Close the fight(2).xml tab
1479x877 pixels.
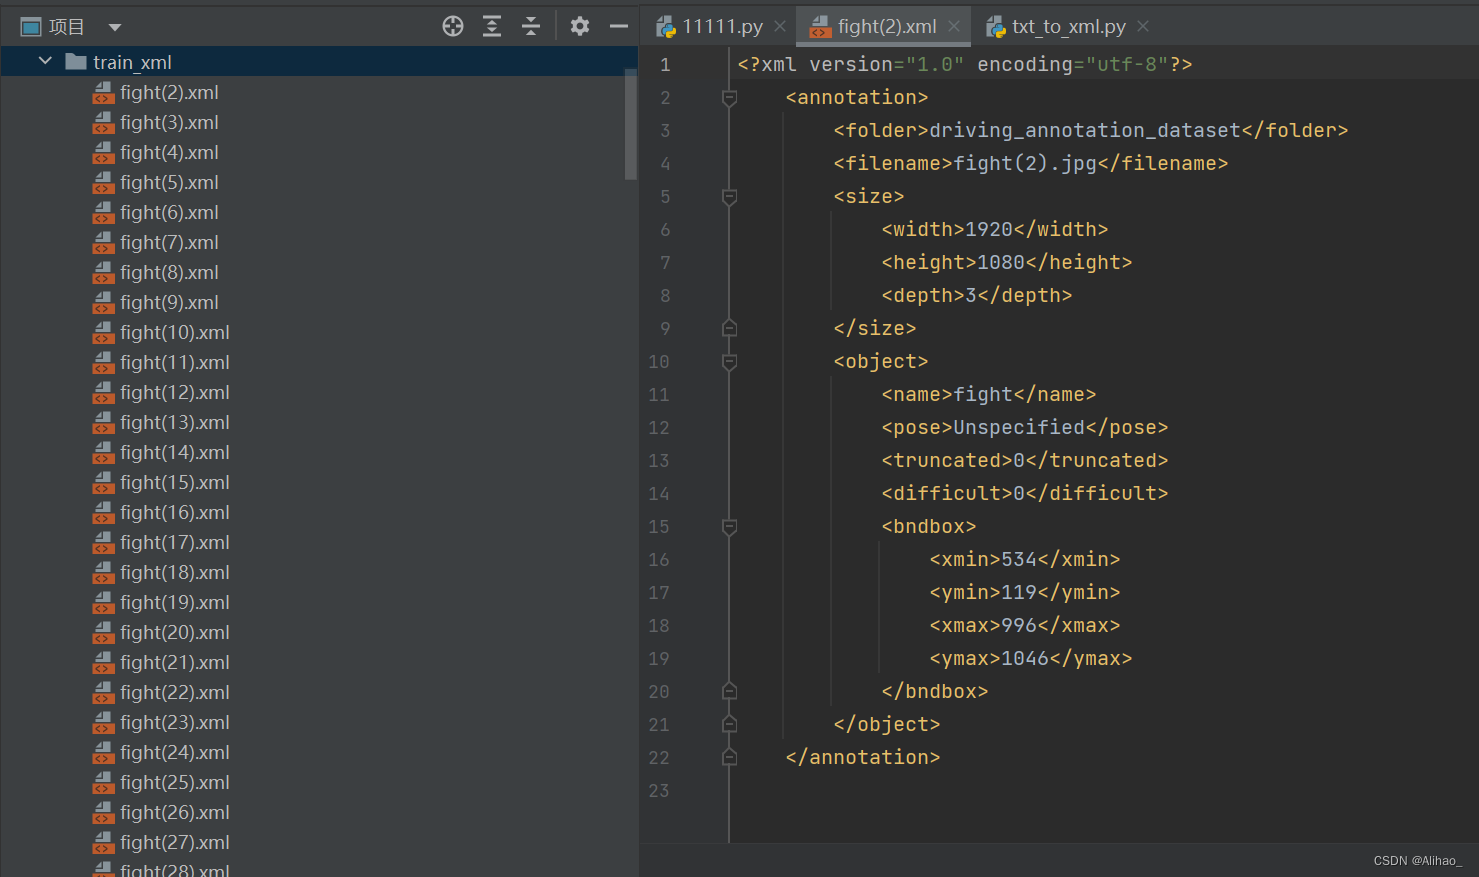click(955, 26)
